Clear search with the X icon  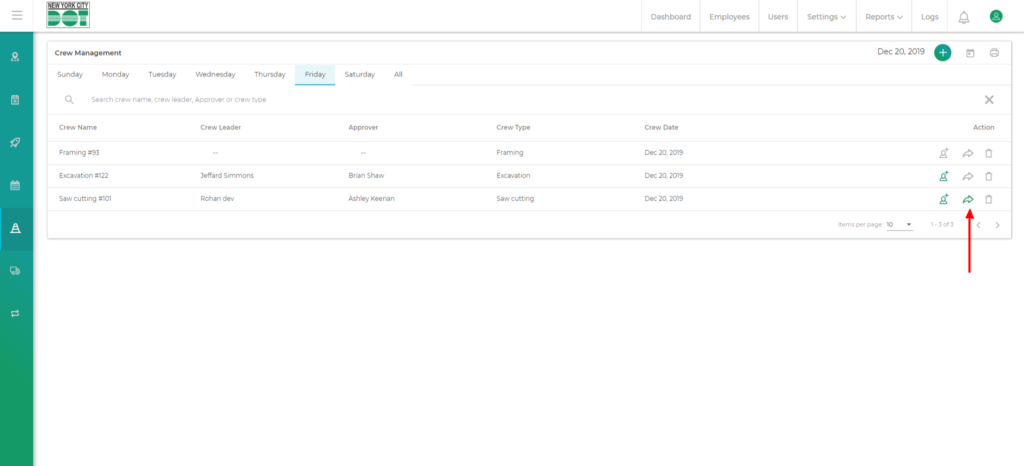pos(989,100)
